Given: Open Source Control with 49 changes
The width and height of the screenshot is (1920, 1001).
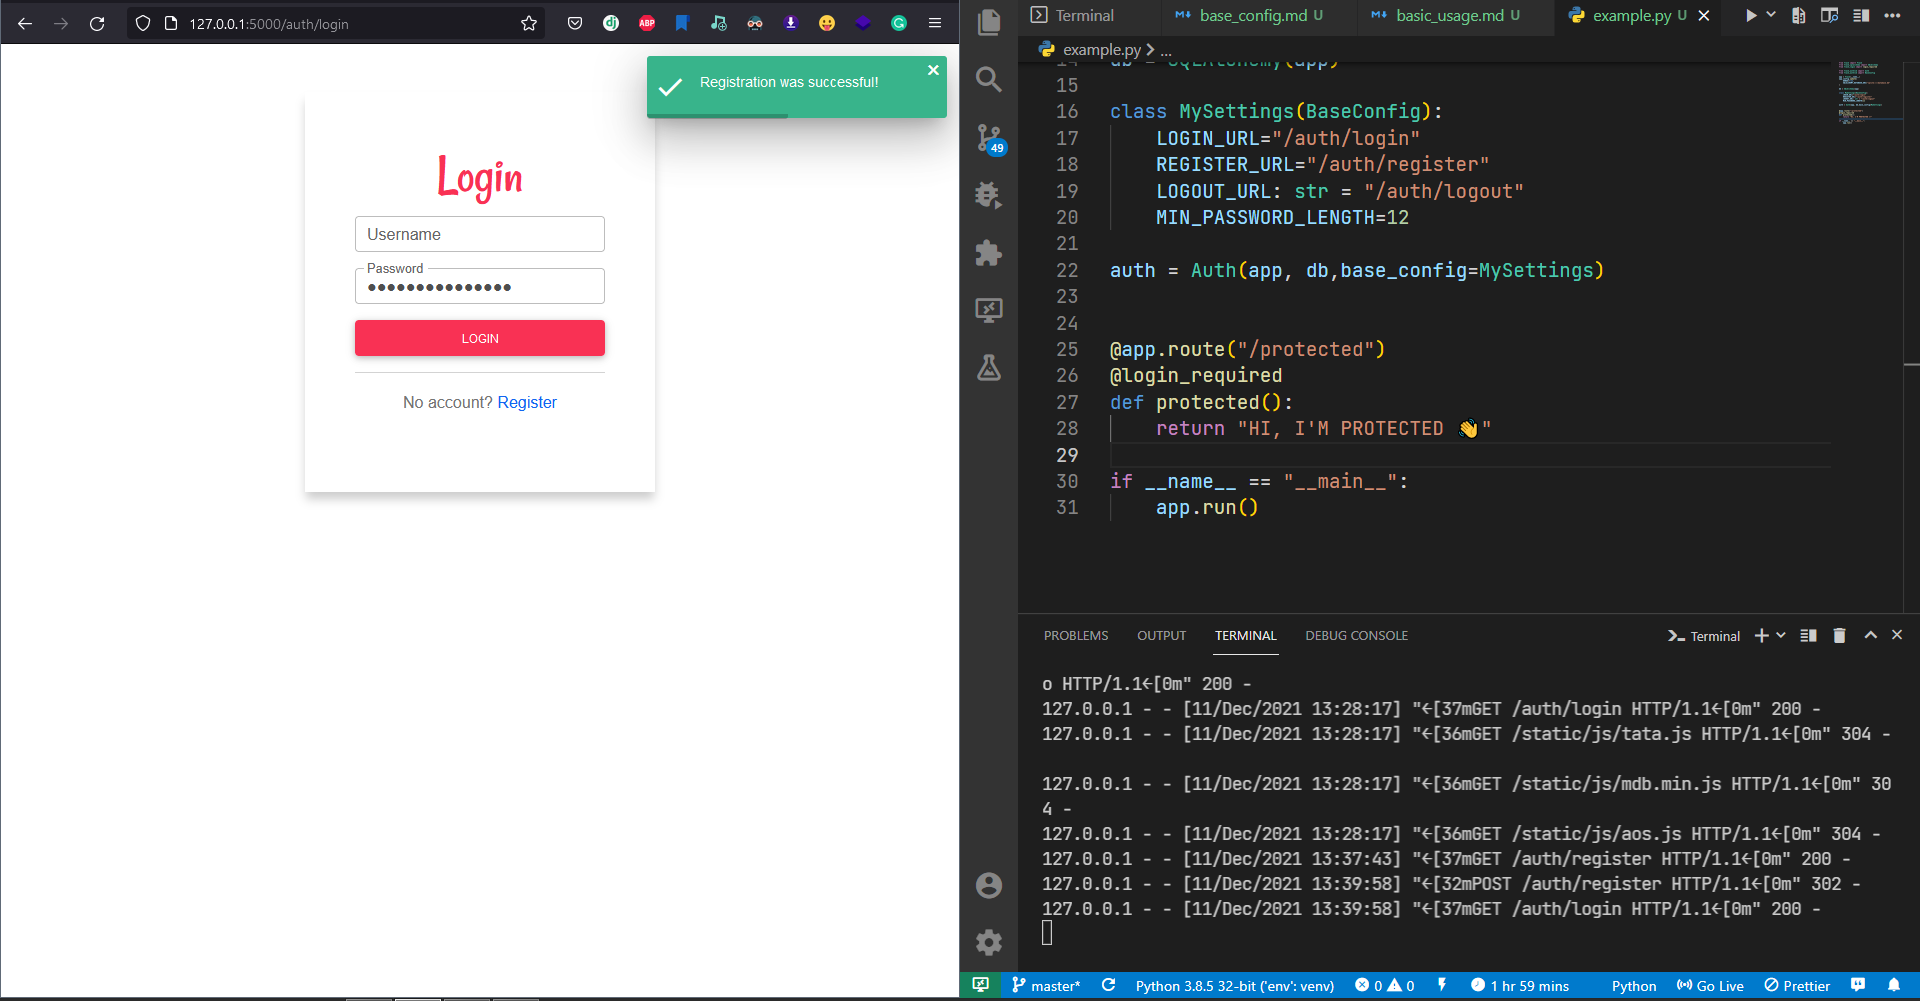Looking at the screenshot, I should (x=989, y=138).
